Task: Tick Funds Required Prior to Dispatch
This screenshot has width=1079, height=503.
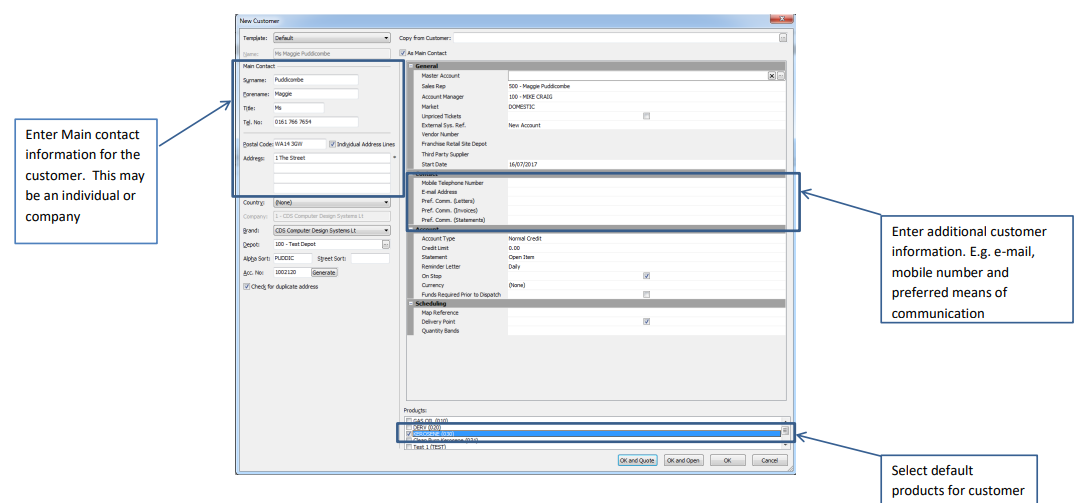Action: (646, 294)
